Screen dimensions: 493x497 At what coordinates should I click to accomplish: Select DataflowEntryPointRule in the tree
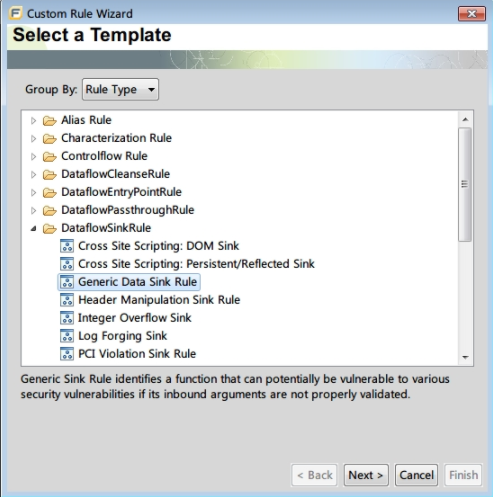click(x=121, y=192)
